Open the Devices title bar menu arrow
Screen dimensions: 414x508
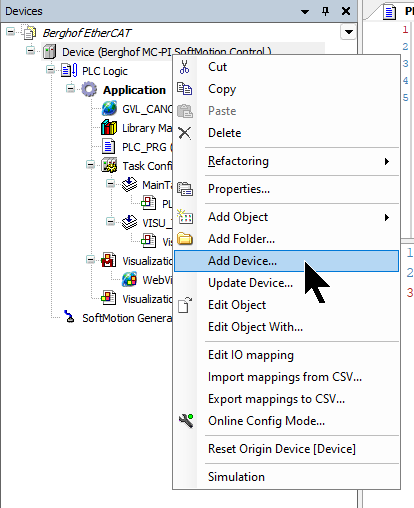tap(305, 12)
